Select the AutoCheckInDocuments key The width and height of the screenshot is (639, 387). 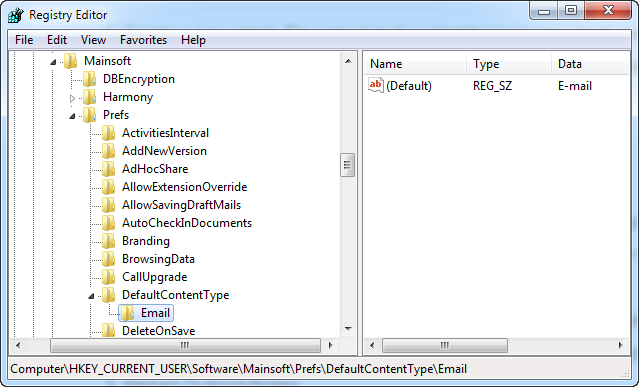(x=187, y=223)
